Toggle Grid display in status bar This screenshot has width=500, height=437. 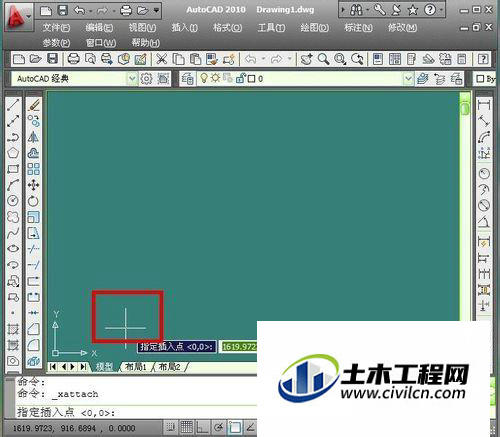(187, 427)
